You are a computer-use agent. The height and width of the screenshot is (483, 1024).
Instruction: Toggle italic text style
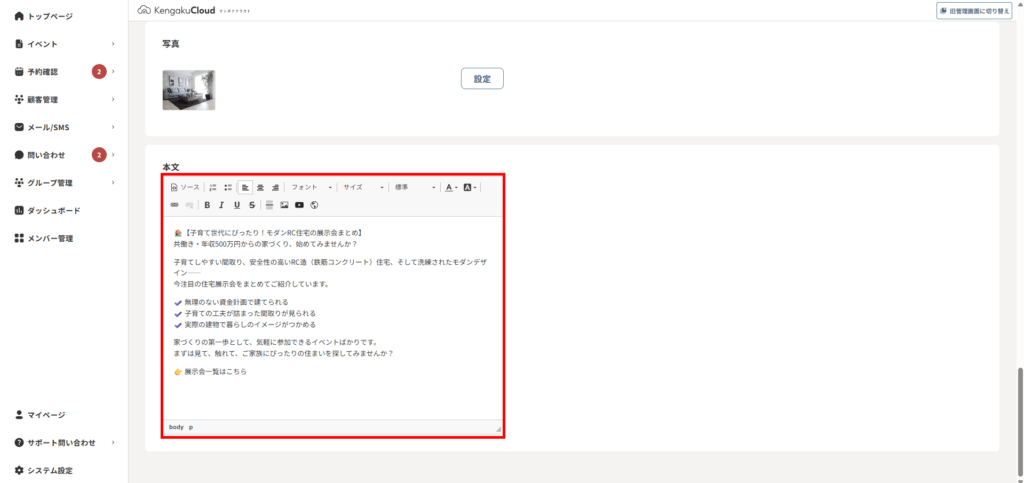222,205
